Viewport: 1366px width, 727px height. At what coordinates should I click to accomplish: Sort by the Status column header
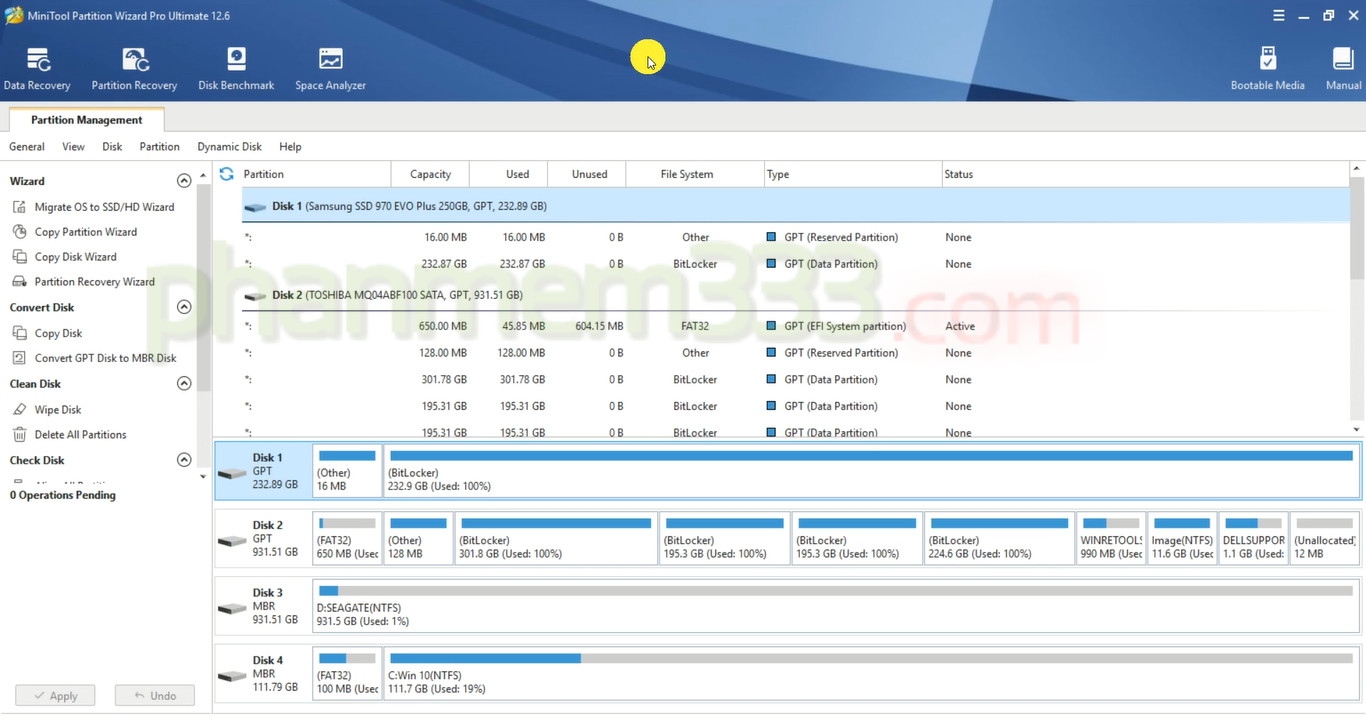click(1145, 174)
